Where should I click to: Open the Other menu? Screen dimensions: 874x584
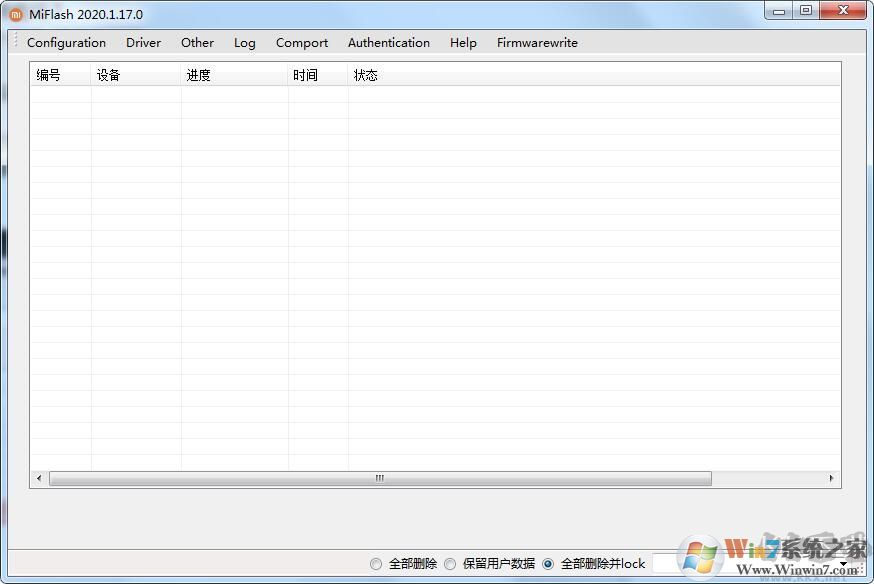coord(197,42)
